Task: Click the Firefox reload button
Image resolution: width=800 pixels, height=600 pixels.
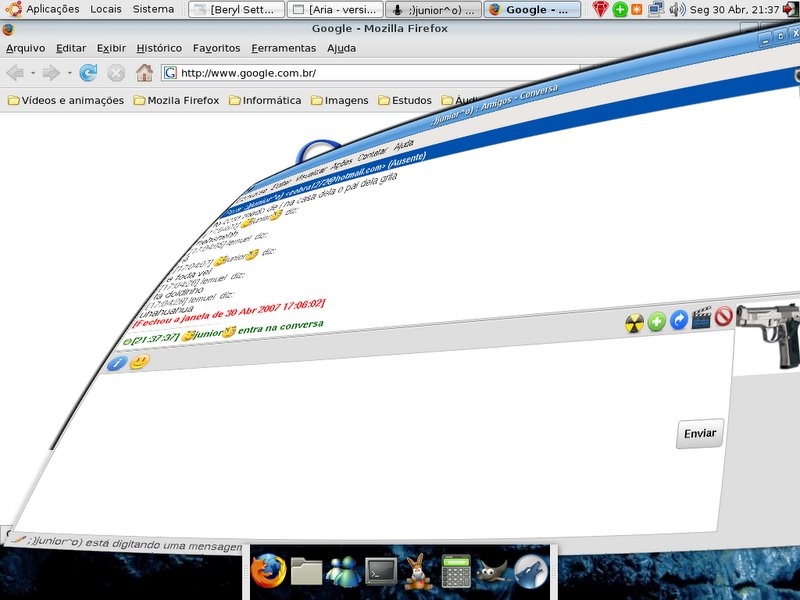Action: coord(88,73)
